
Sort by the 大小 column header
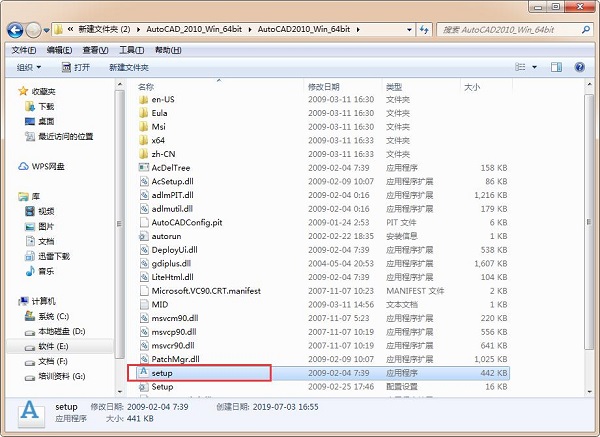pos(472,87)
